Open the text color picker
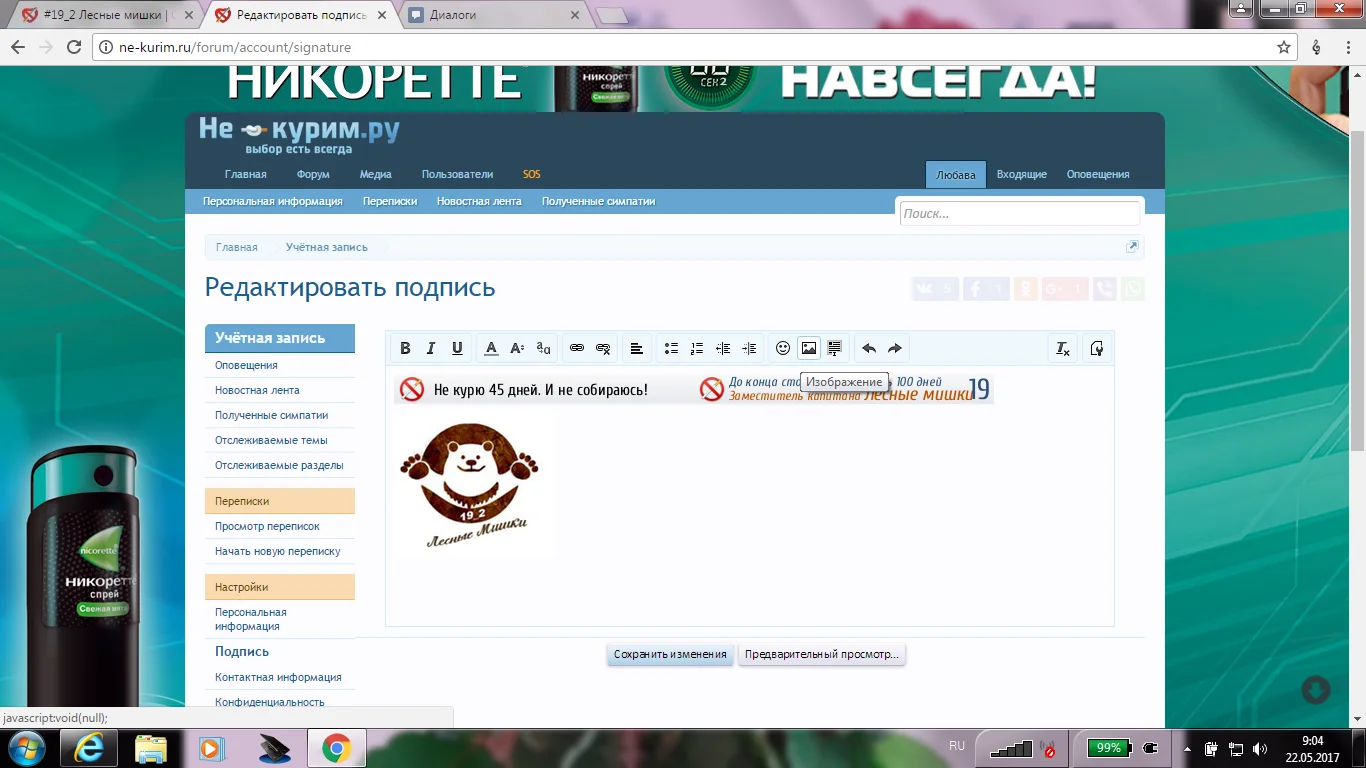The width and height of the screenshot is (1366, 768). point(491,348)
